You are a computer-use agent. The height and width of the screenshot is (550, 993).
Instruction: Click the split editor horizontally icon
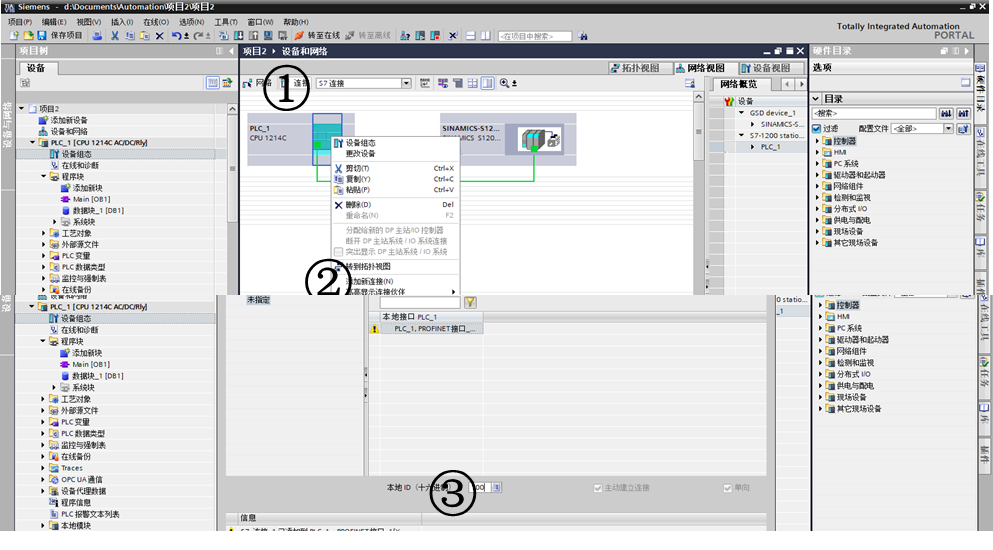pyautogui.click(x=471, y=35)
